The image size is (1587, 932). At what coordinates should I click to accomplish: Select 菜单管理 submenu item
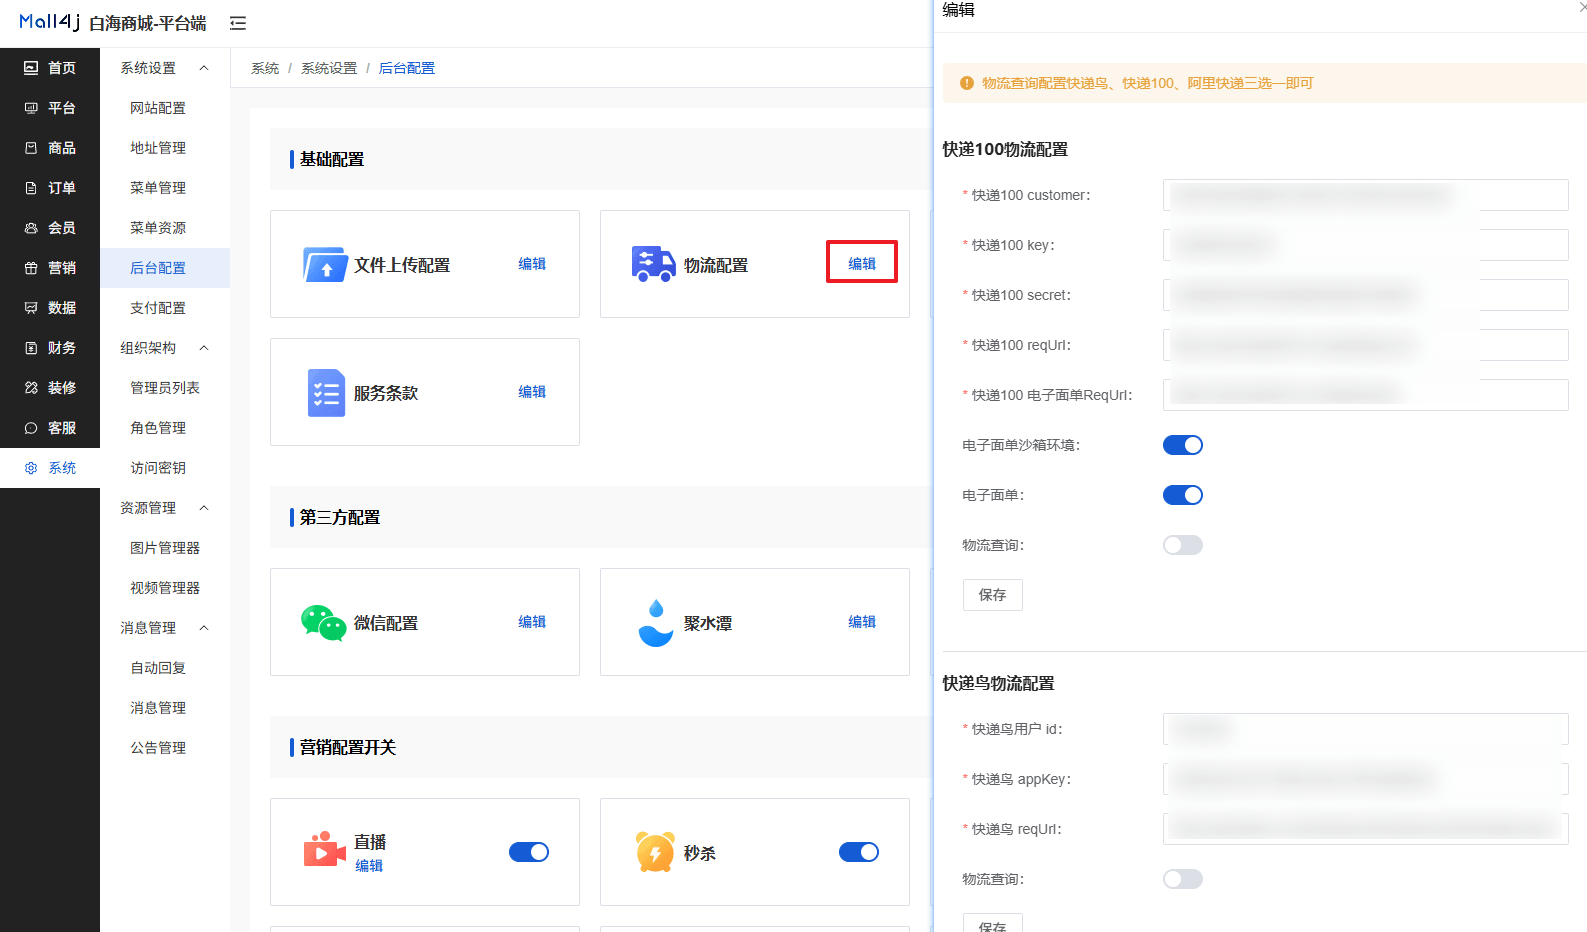click(165, 188)
